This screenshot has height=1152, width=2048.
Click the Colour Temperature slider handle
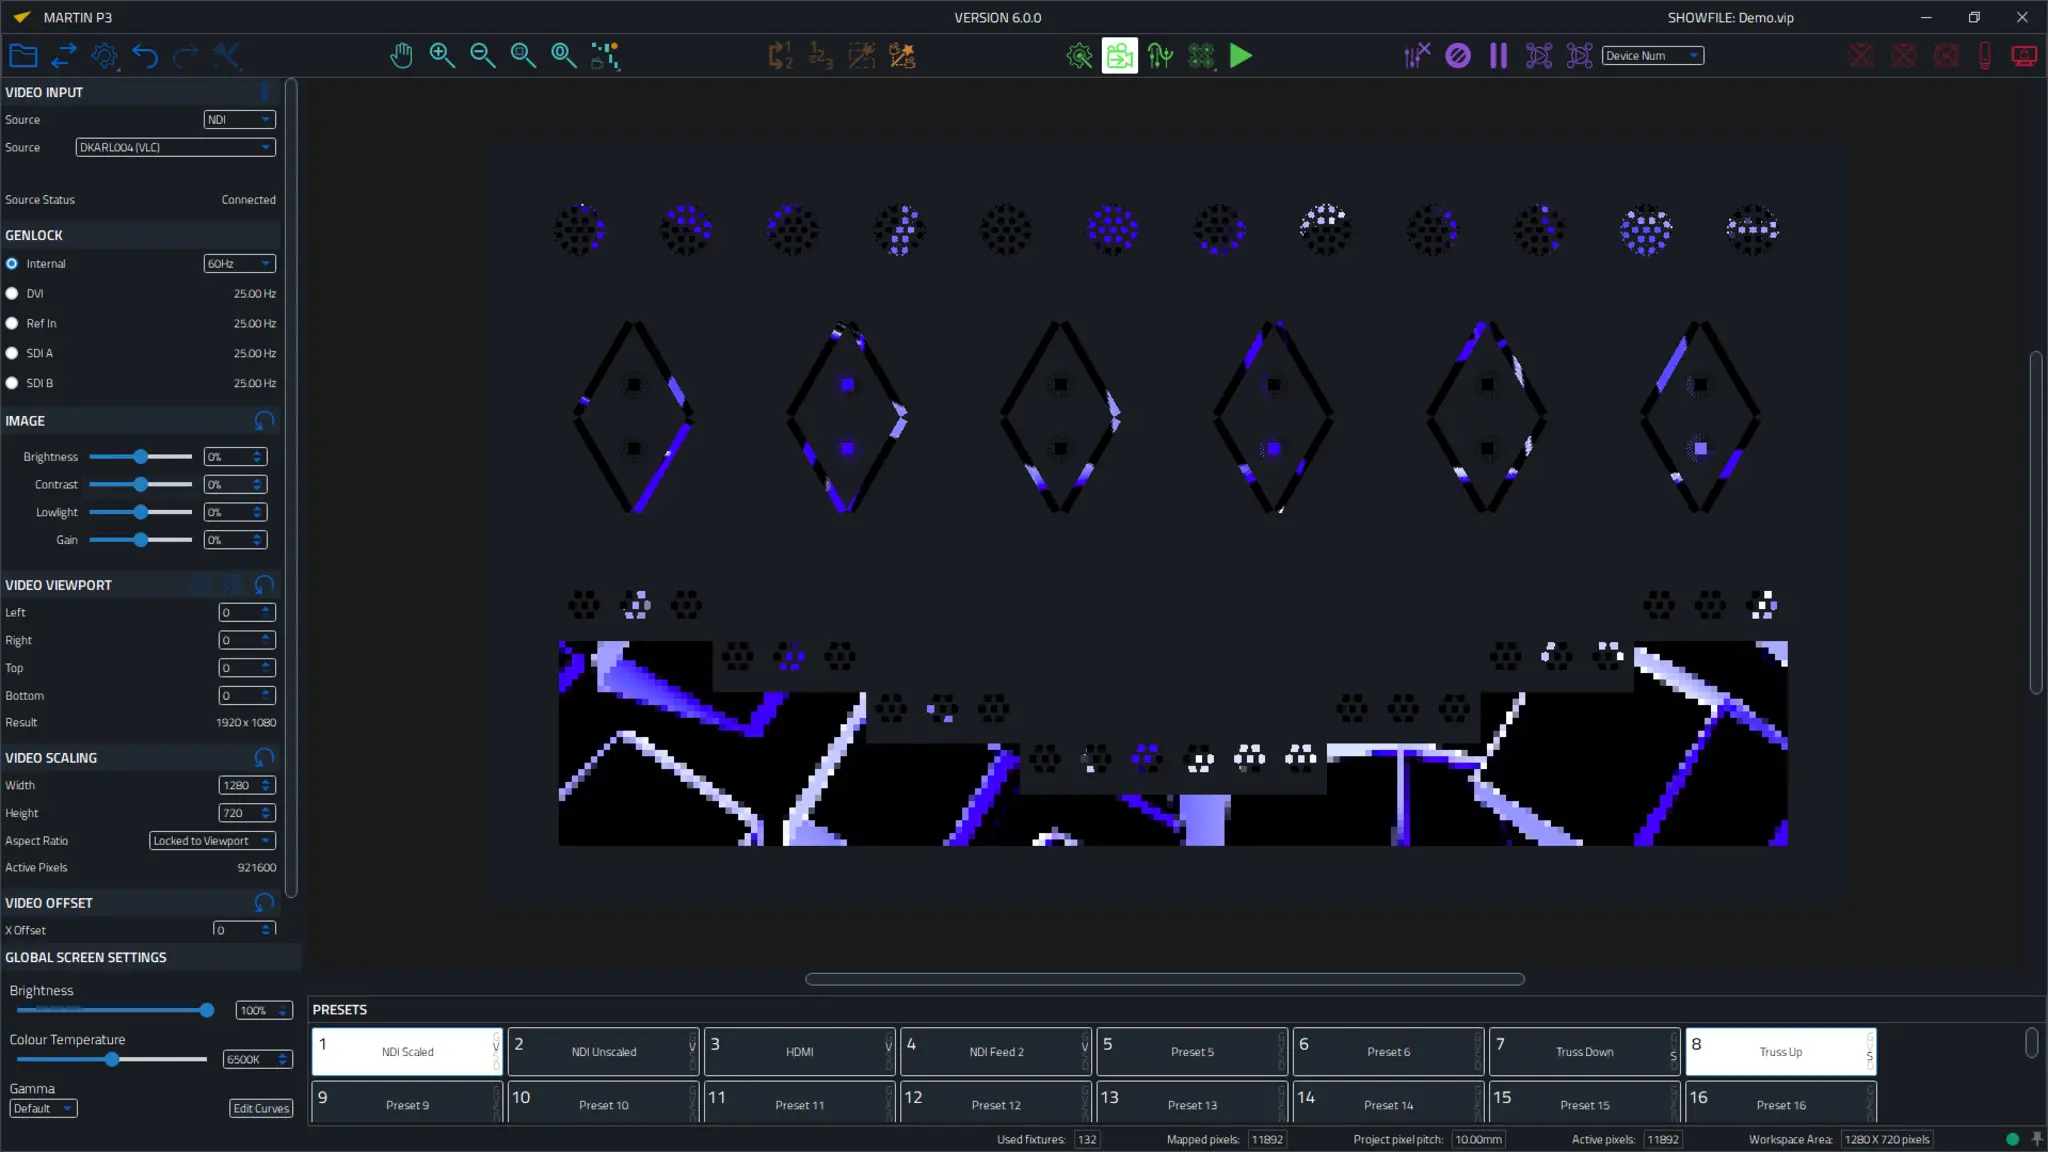tap(112, 1059)
